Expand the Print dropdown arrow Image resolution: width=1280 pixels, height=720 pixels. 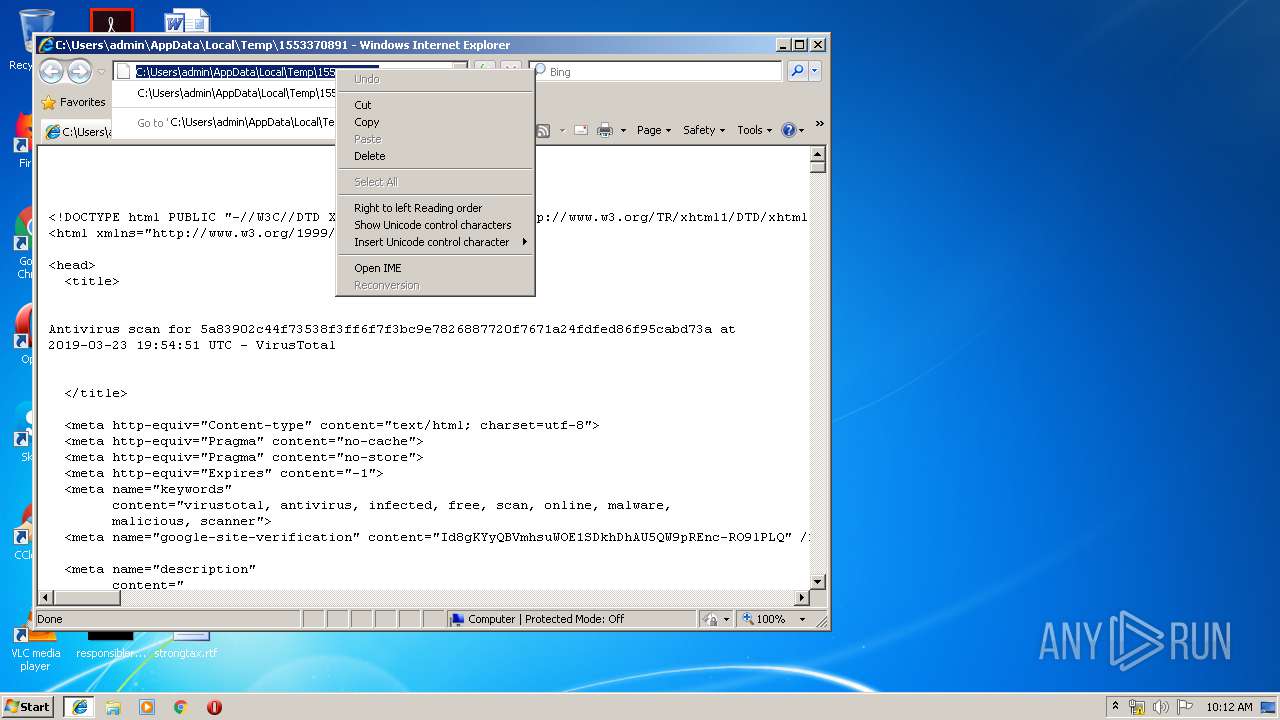click(623, 130)
